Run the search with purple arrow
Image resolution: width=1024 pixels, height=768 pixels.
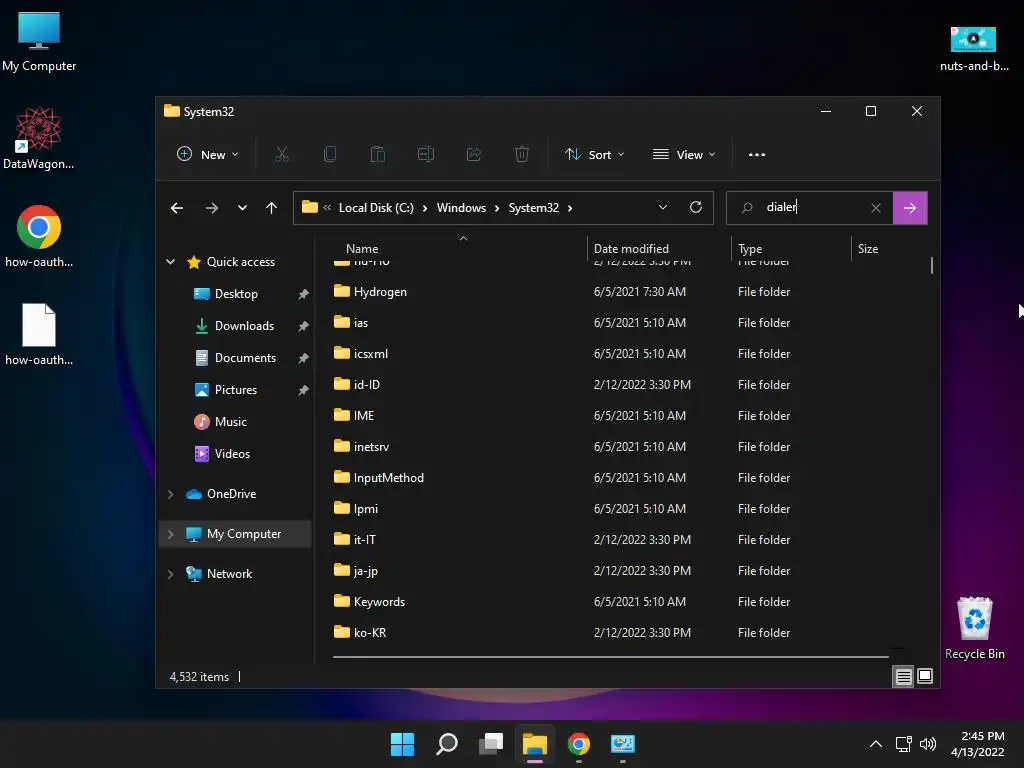point(910,208)
